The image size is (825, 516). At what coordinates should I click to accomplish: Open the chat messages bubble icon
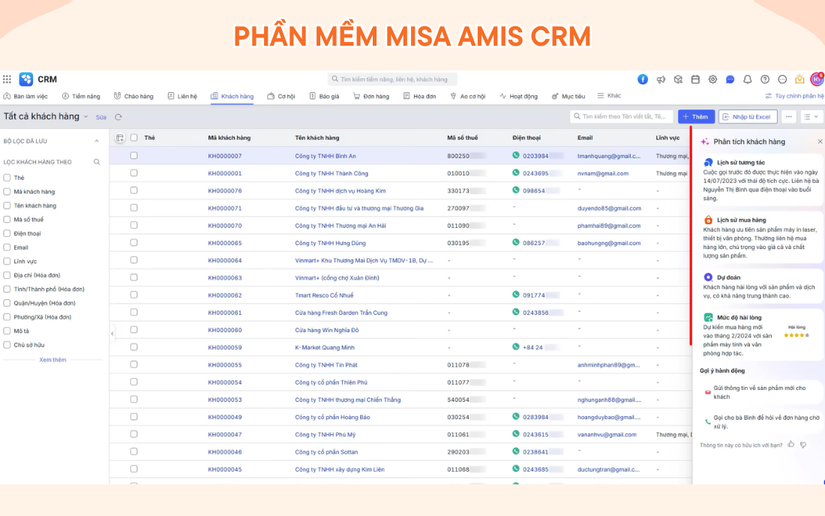(x=730, y=79)
